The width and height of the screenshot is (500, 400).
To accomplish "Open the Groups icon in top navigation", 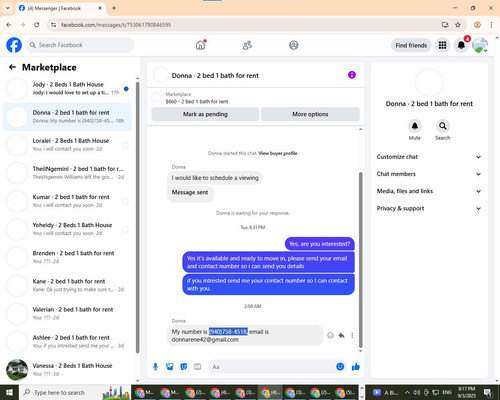I will (294, 45).
